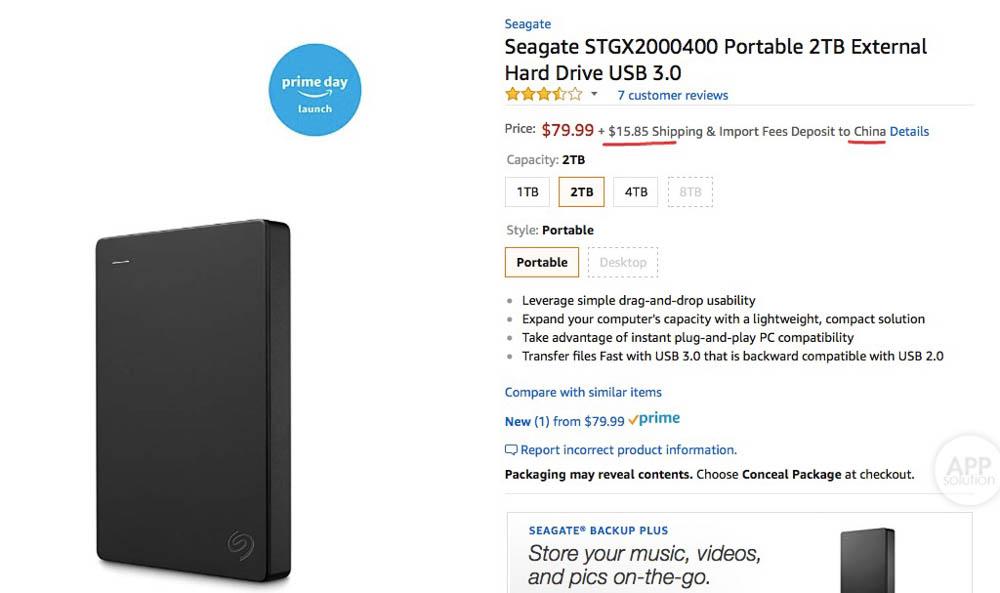Image resolution: width=1000 pixels, height=593 pixels.
Task: Select the 1TB capacity option
Action: point(528,192)
